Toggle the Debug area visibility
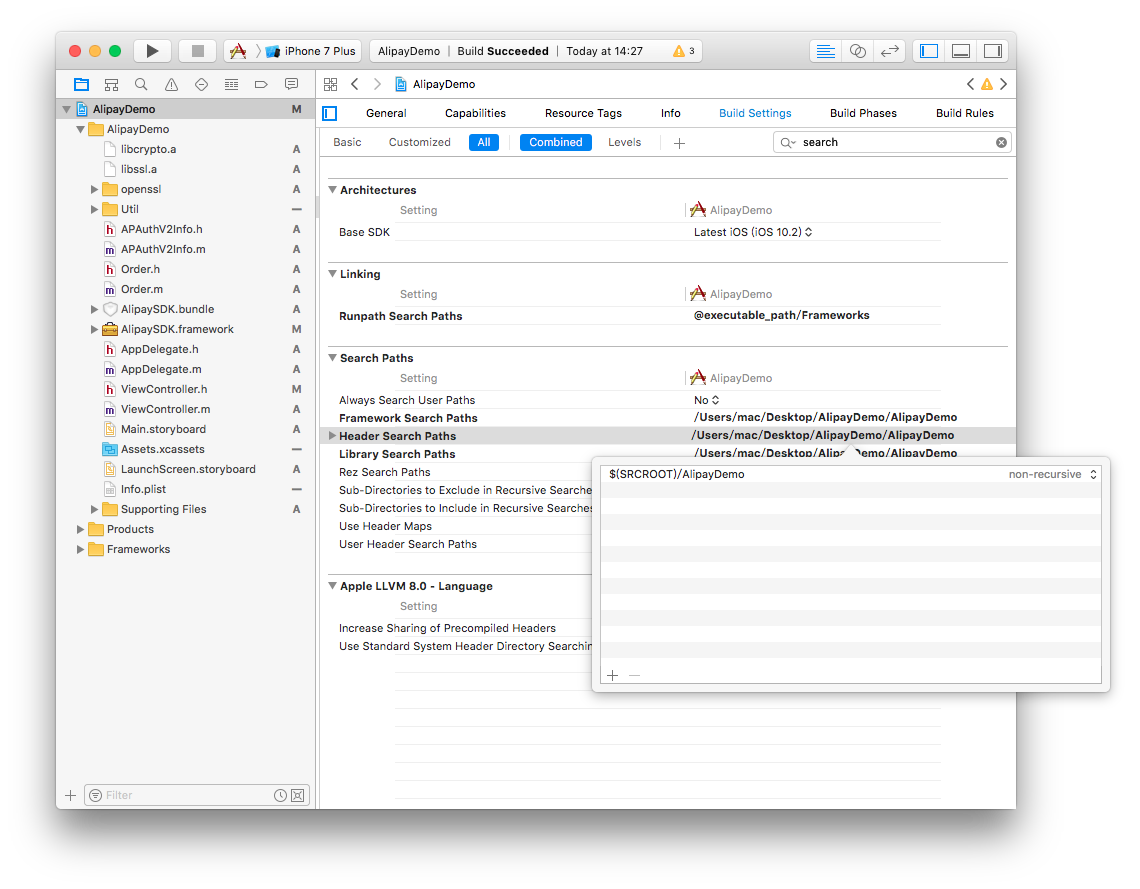This screenshot has height=889, width=1140. pos(960,51)
